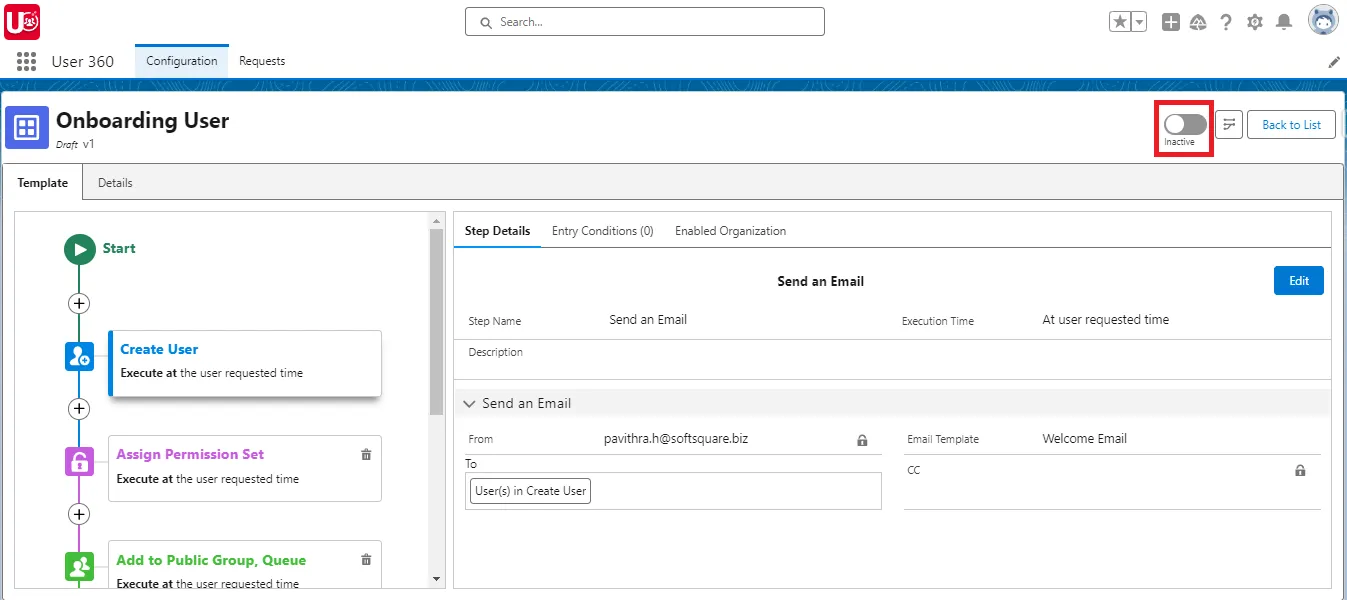
Task: Open Salesforce Setup gear icon
Action: point(1255,21)
